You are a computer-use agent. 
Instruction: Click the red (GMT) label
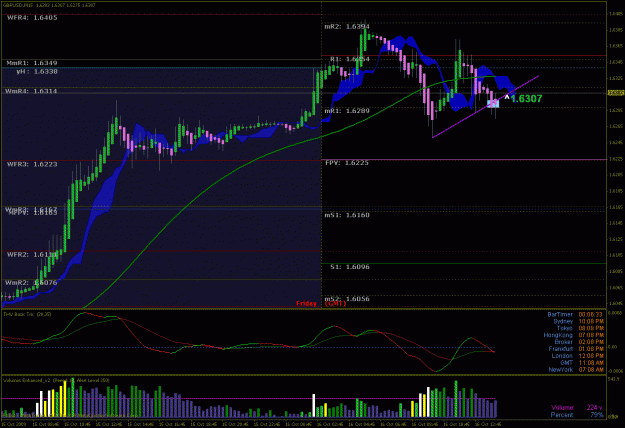tap(336, 304)
